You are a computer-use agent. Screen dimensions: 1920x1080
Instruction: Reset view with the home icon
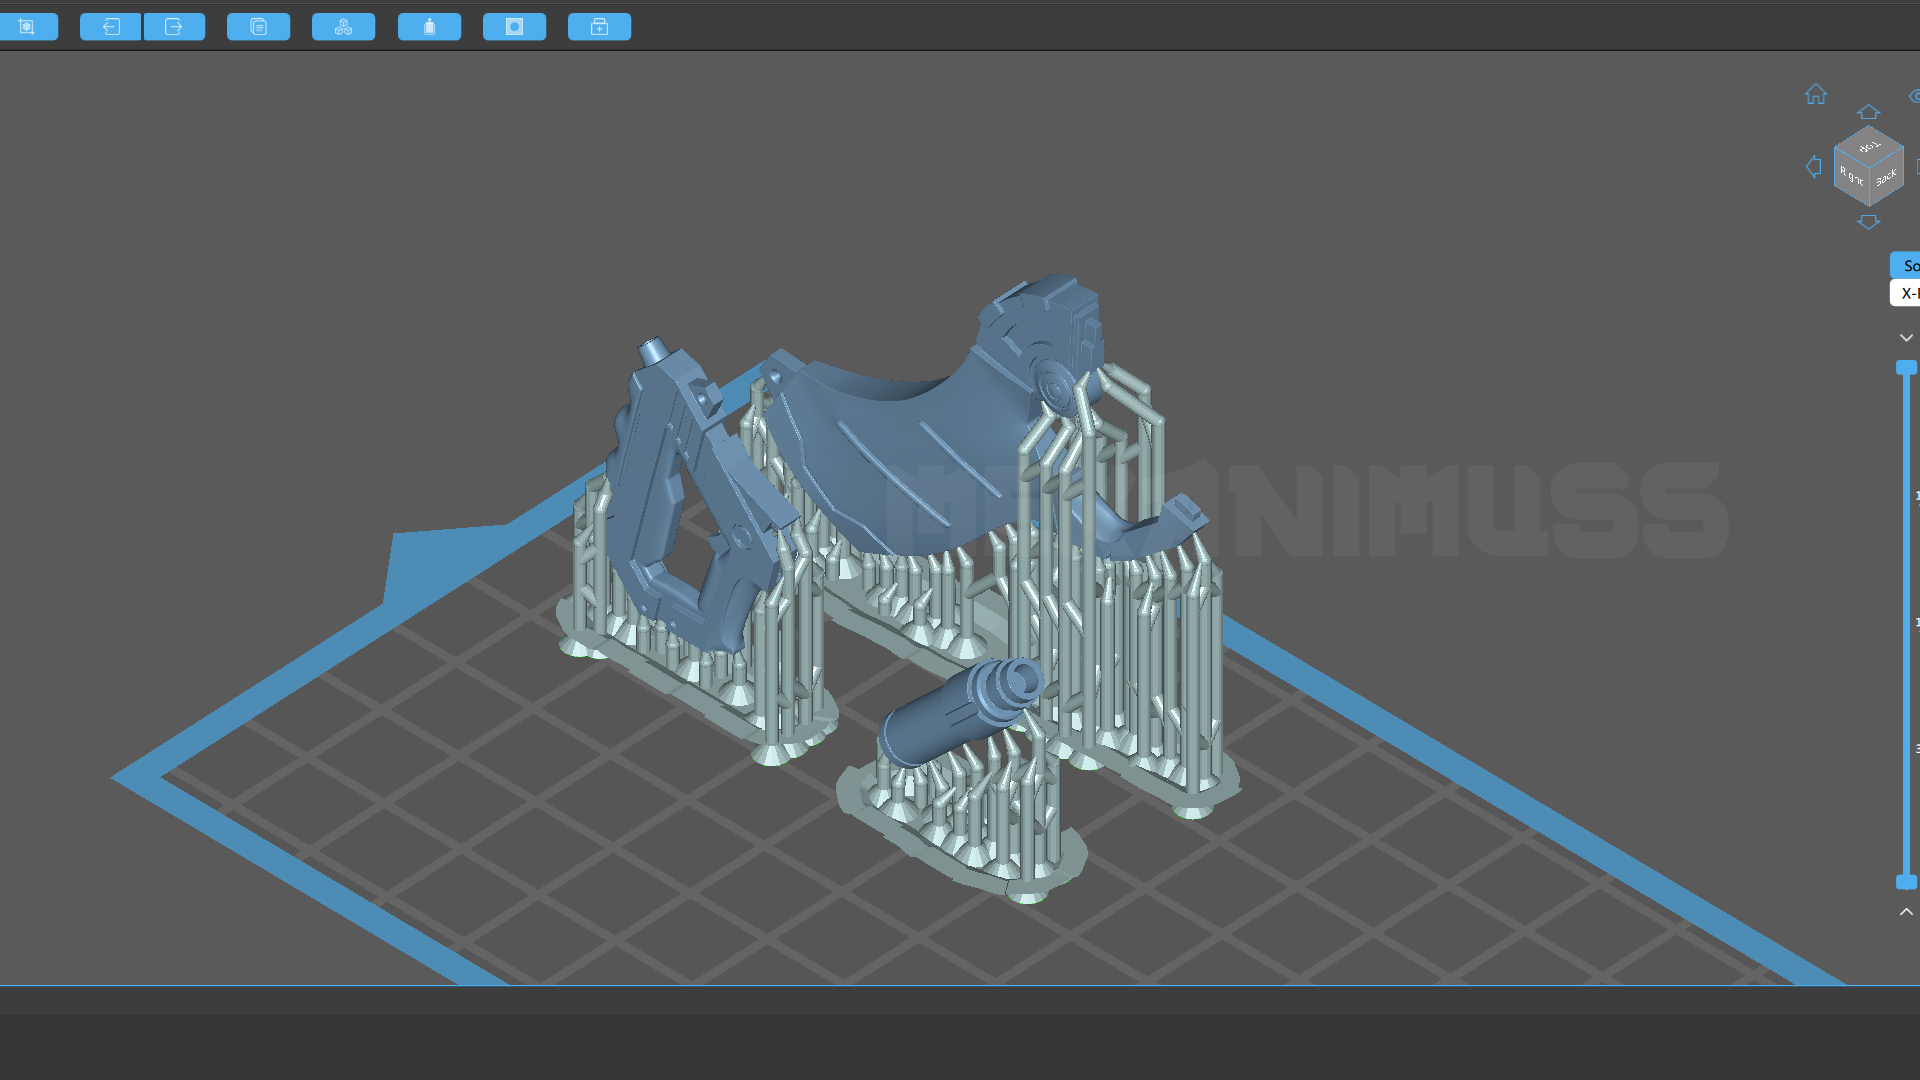click(x=1816, y=94)
